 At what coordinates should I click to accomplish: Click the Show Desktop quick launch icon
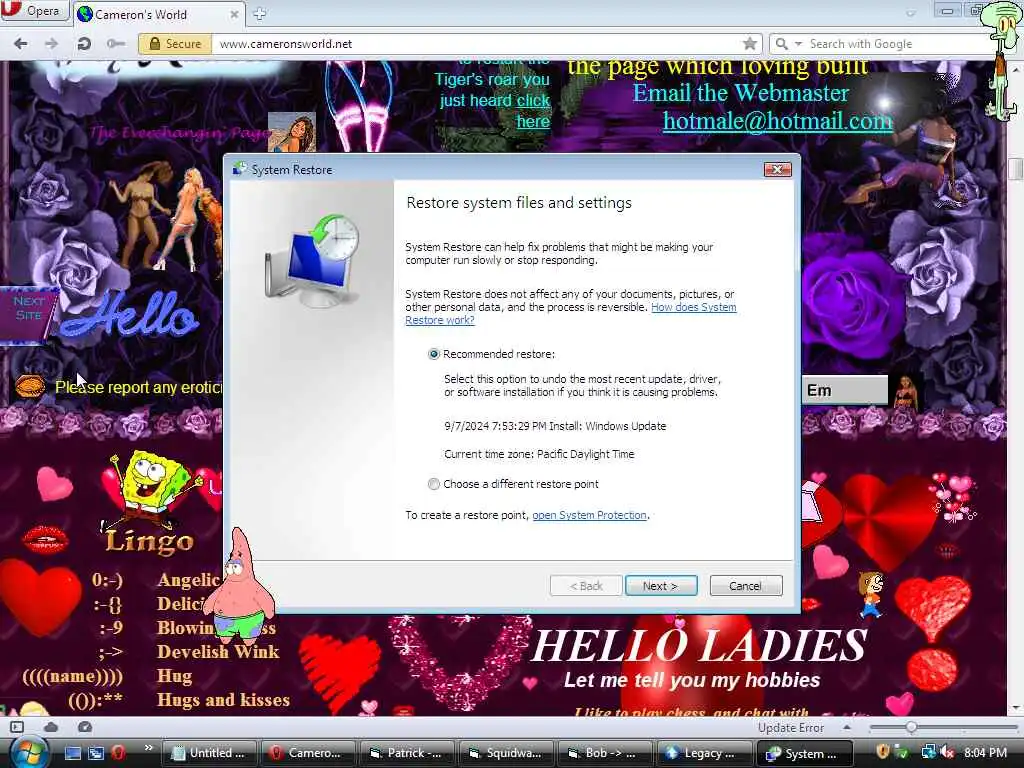(72, 753)
